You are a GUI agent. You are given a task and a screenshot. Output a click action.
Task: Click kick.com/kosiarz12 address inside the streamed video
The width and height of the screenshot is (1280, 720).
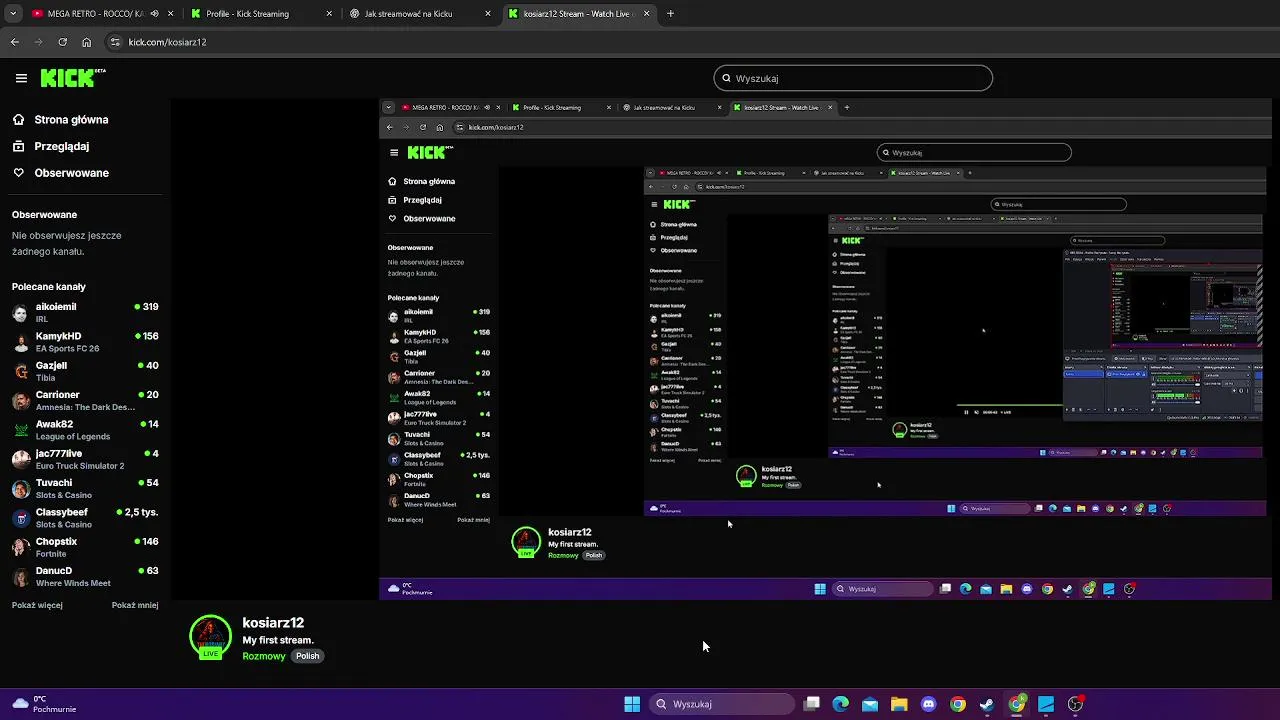click(496, 127)
